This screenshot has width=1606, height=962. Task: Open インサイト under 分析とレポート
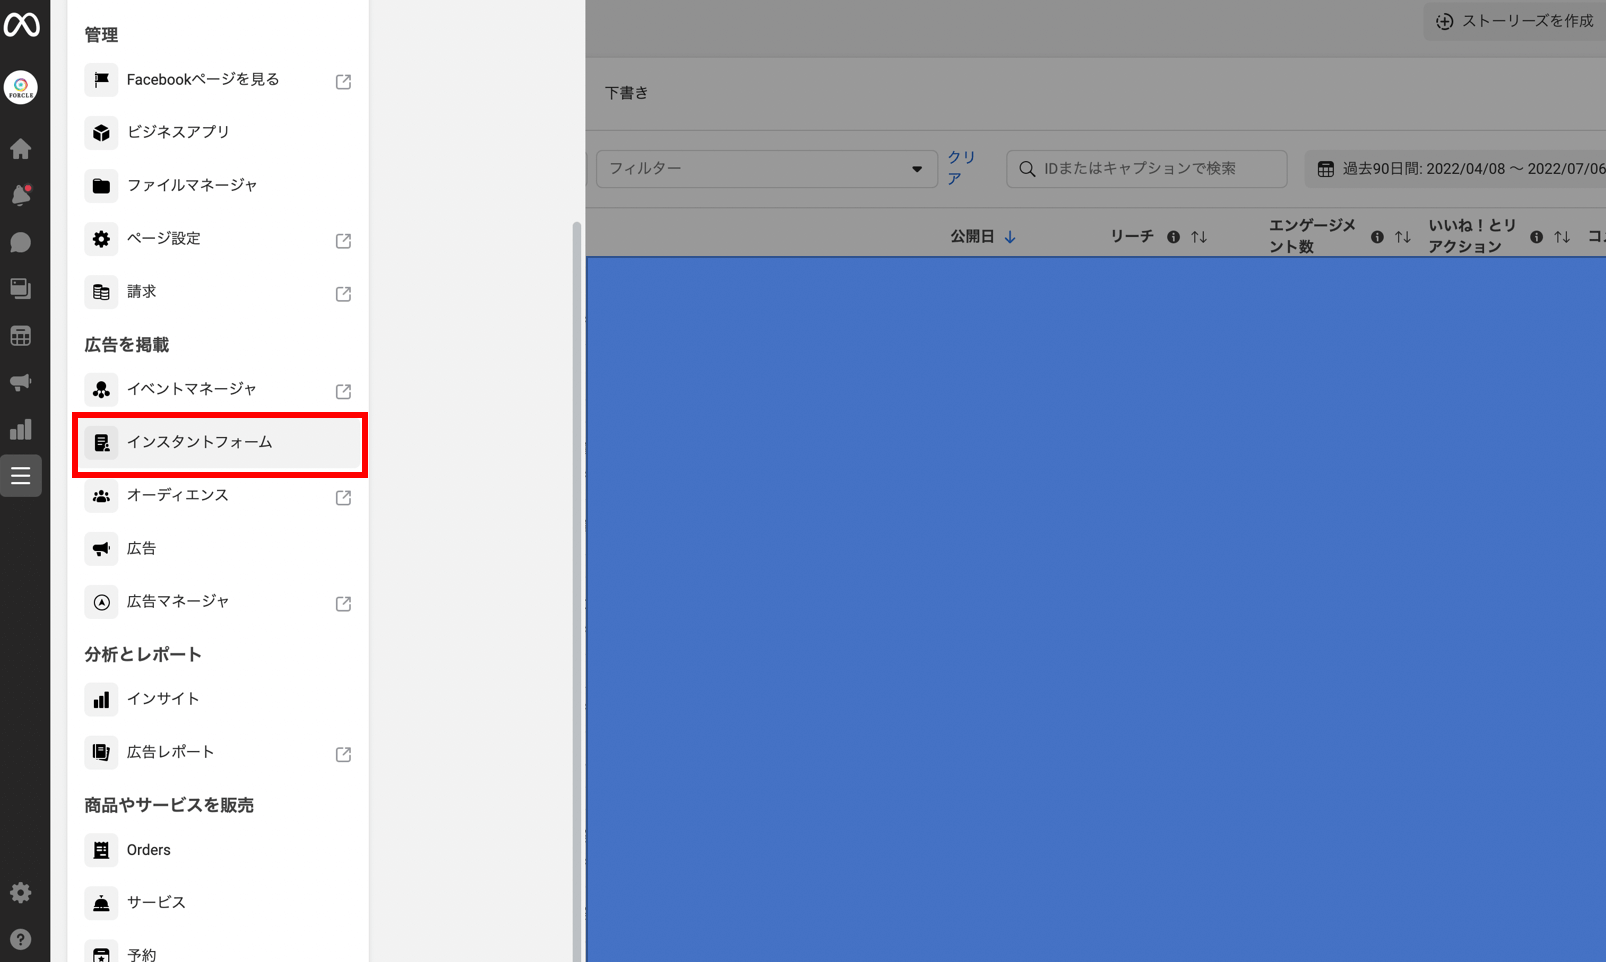coord(220,699)
